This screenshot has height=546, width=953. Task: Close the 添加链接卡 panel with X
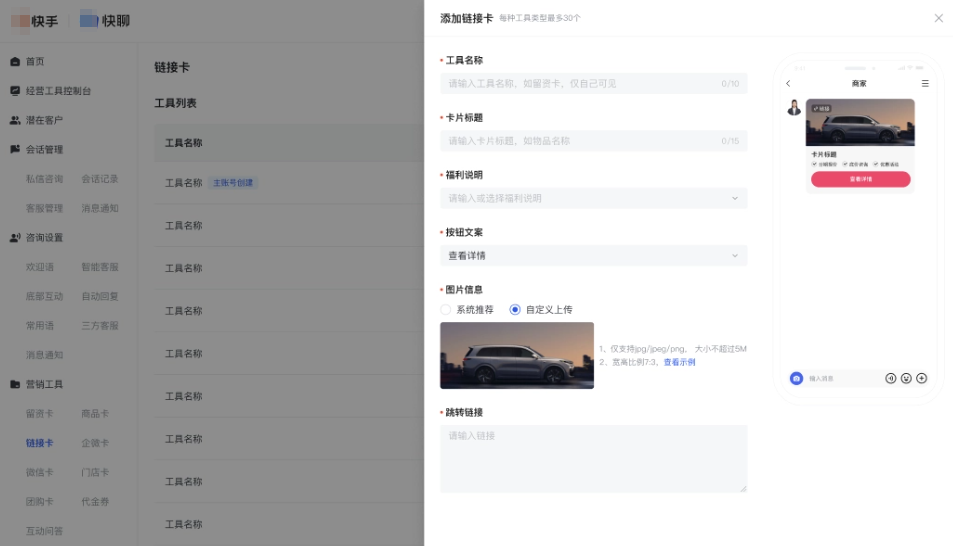point(938,18)
